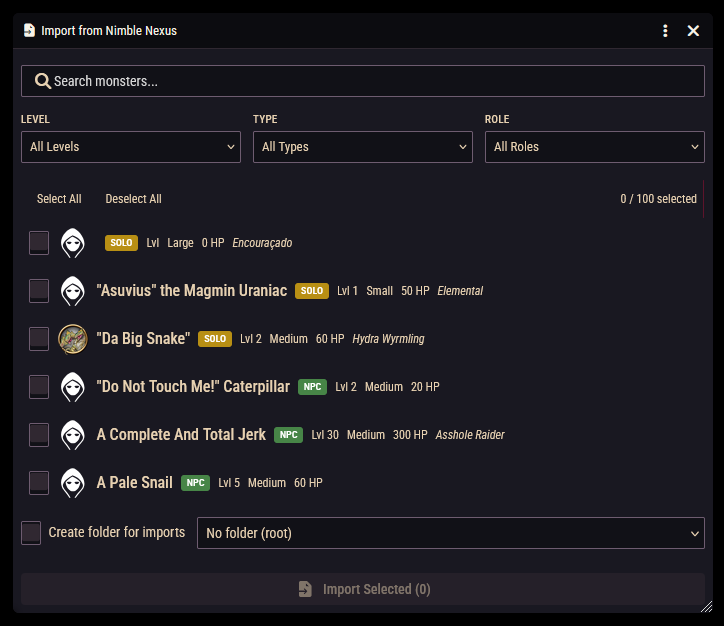Screen dimensions: 724x626
Task: Click the ROLE filter label
Action: [x=497, y=119]
